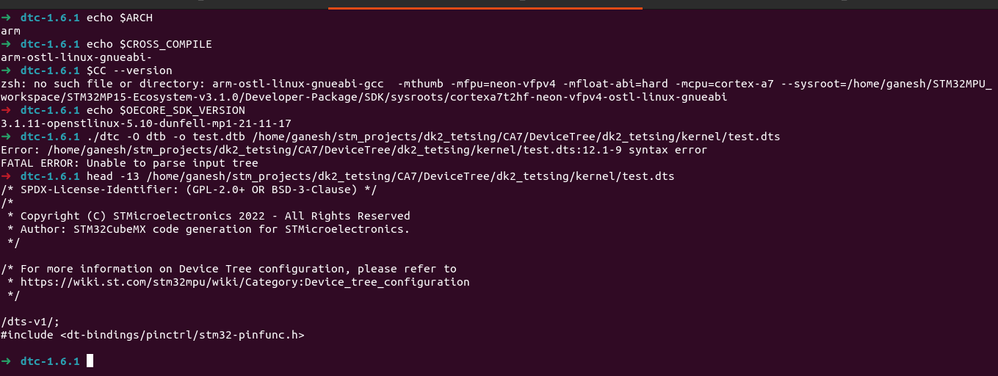The image size is (998, 376).
Task: Open the wiki.st.com Device_tree_configuration URL
Action: pos(245,282)
